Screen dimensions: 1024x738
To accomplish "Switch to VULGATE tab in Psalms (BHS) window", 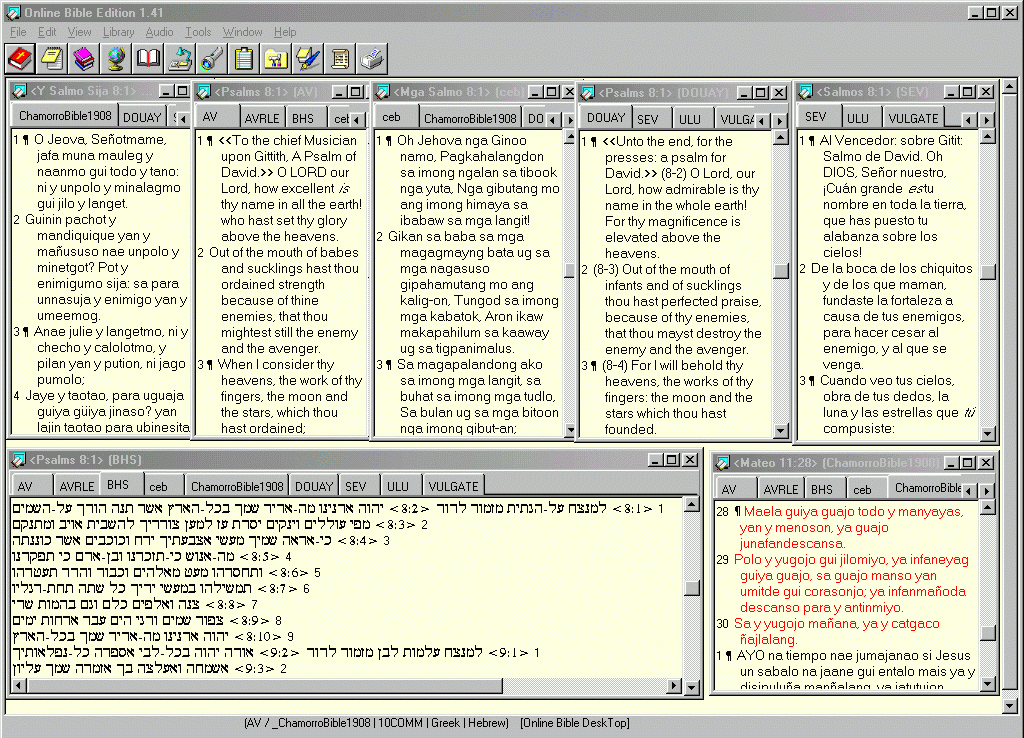I will pos(453,487).
